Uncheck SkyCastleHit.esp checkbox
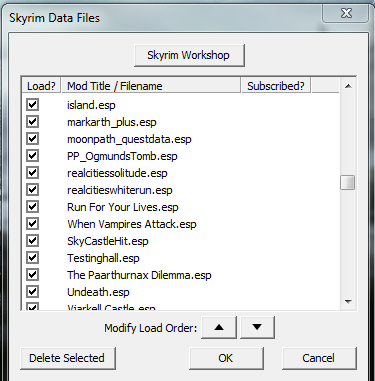The width and height of the screenshot is (375, 381). coord(33,241)
